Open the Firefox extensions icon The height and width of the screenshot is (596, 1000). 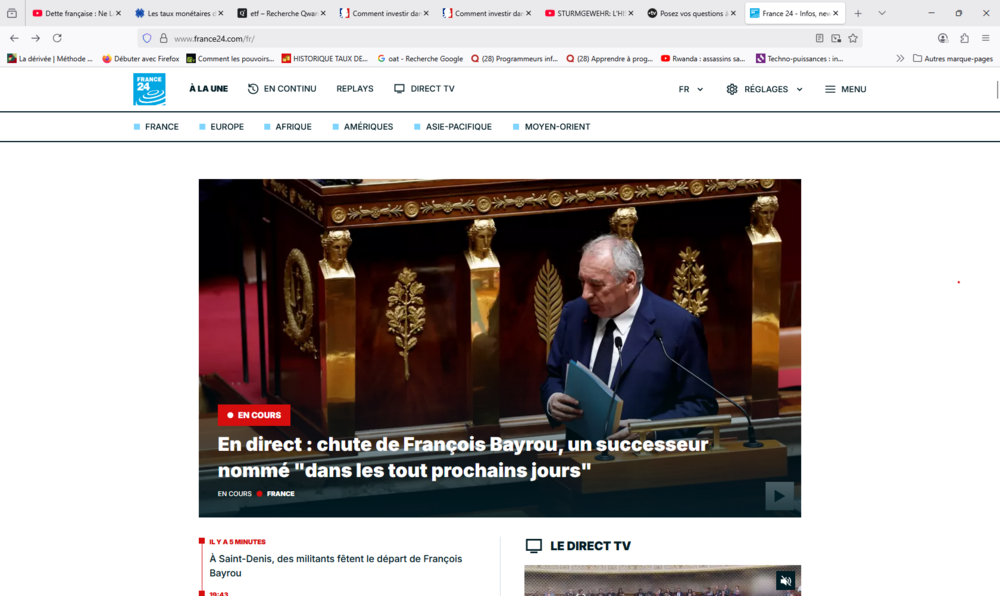pyautogui.click(x=964, y=38)
